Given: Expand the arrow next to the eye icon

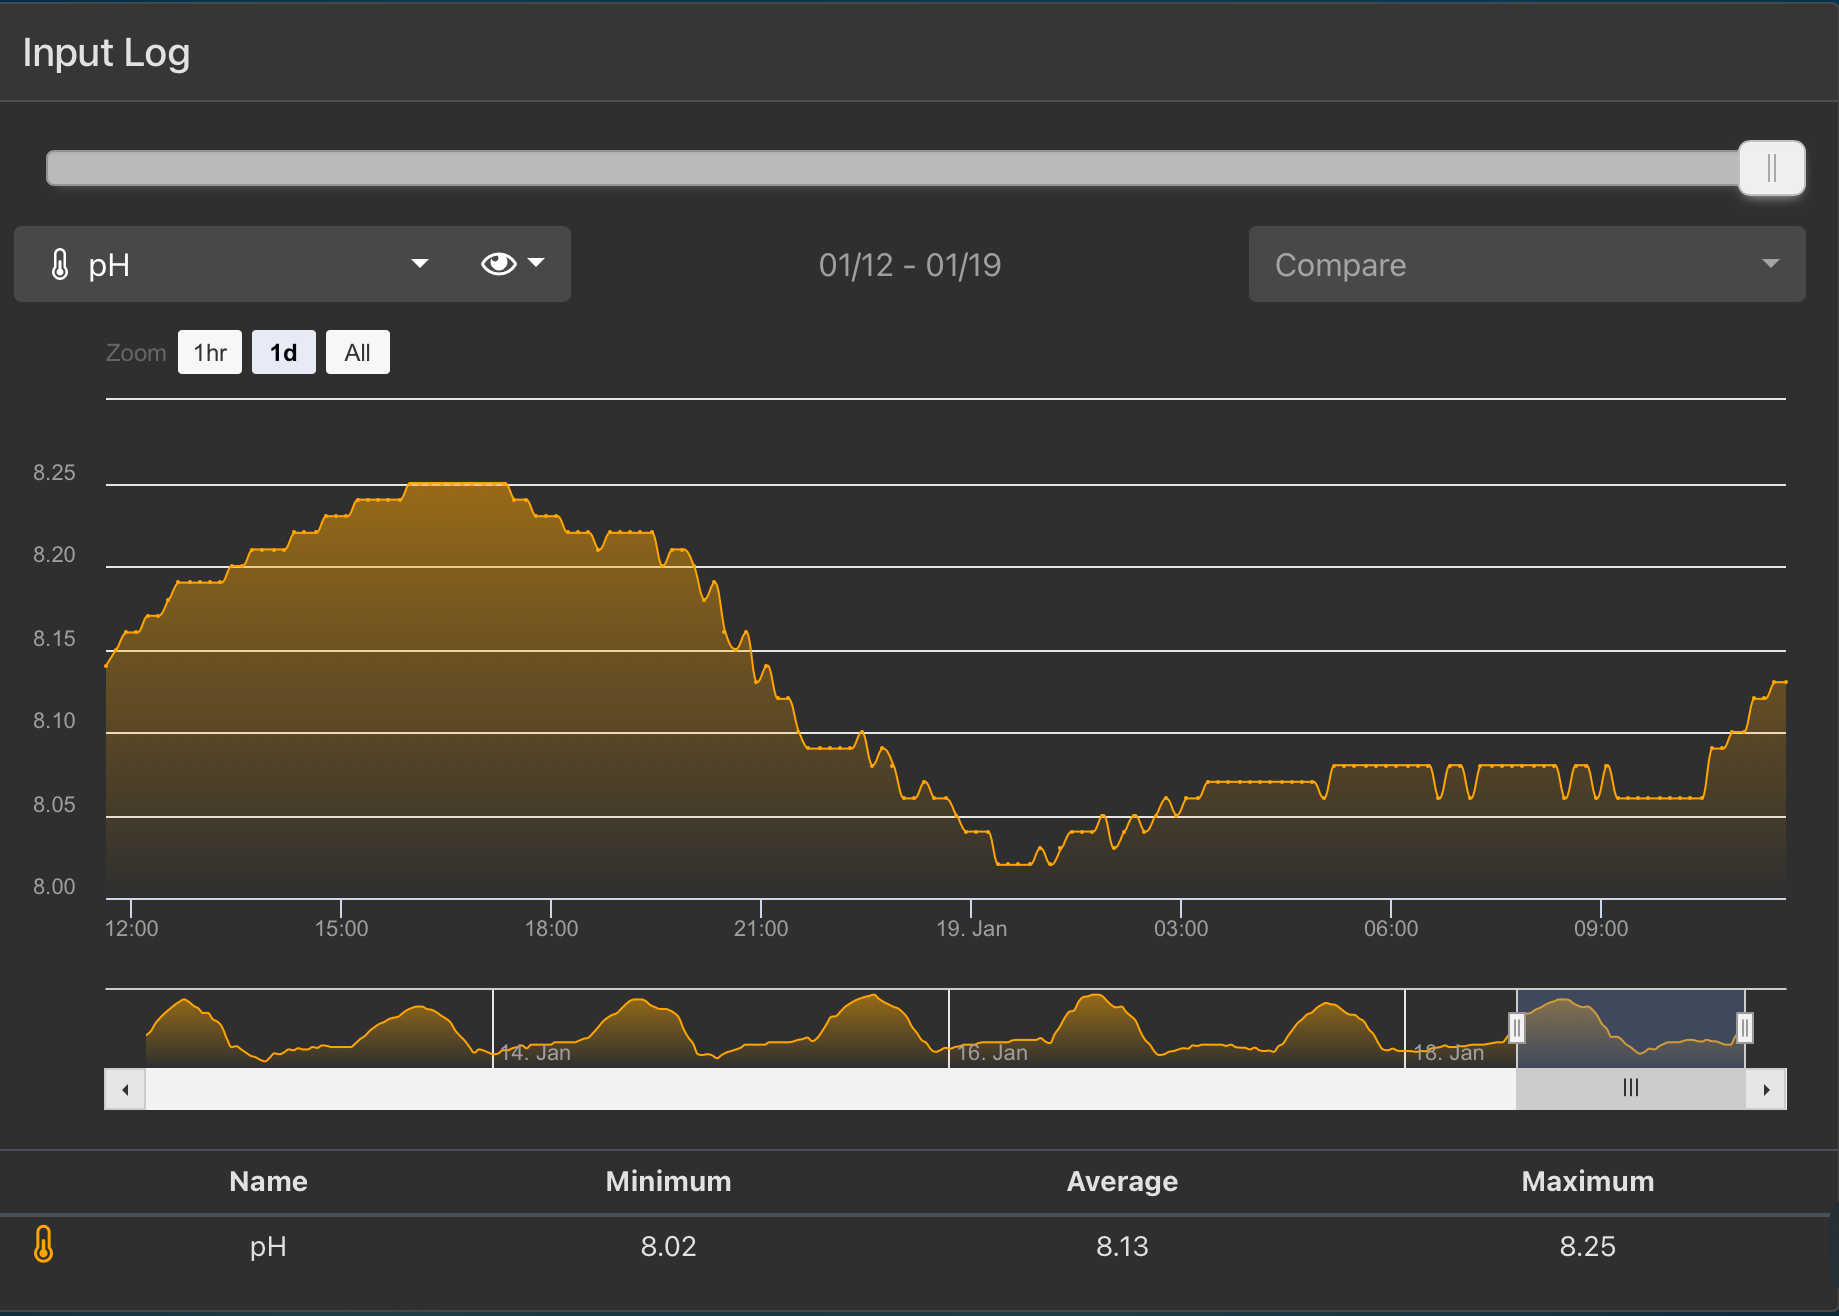Looking at the screenshot, I should point(537,263).
